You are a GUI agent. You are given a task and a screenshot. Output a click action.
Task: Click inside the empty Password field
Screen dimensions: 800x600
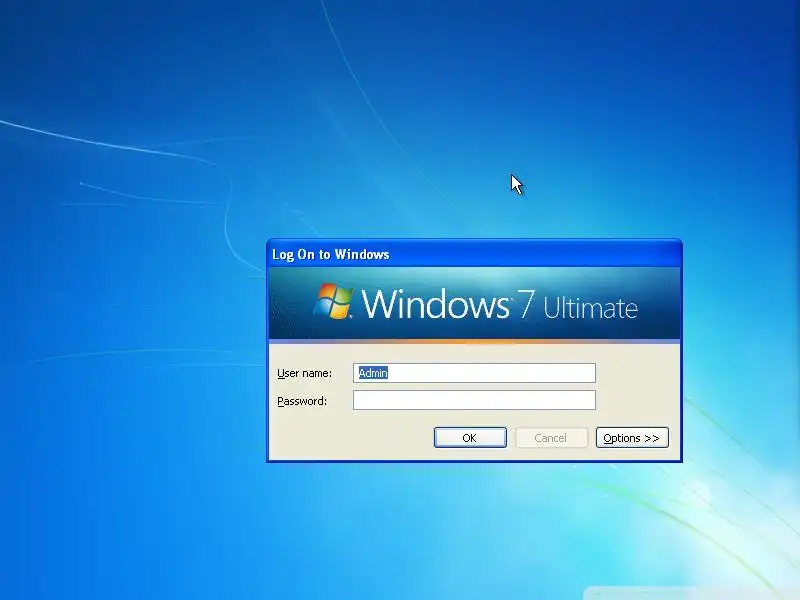[x=474, y=400]
